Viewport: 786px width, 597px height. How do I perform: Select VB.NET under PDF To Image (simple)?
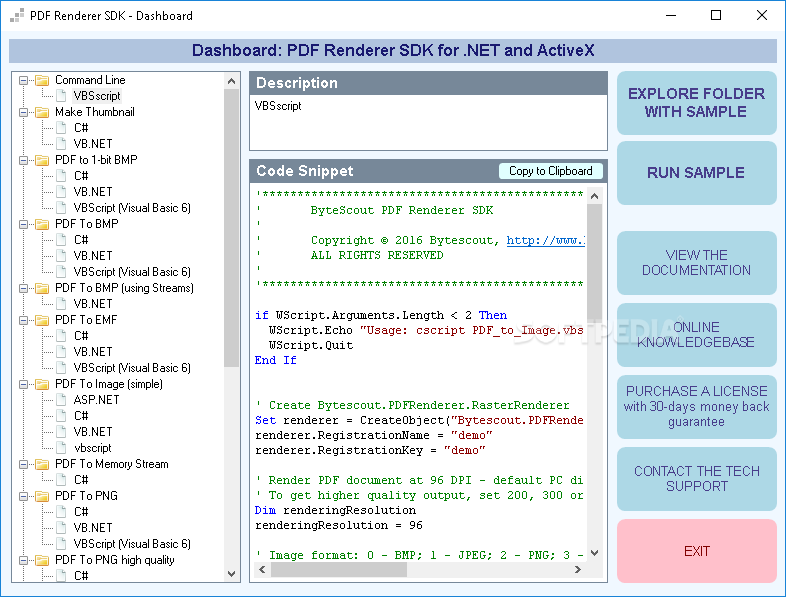click(93, 432)
